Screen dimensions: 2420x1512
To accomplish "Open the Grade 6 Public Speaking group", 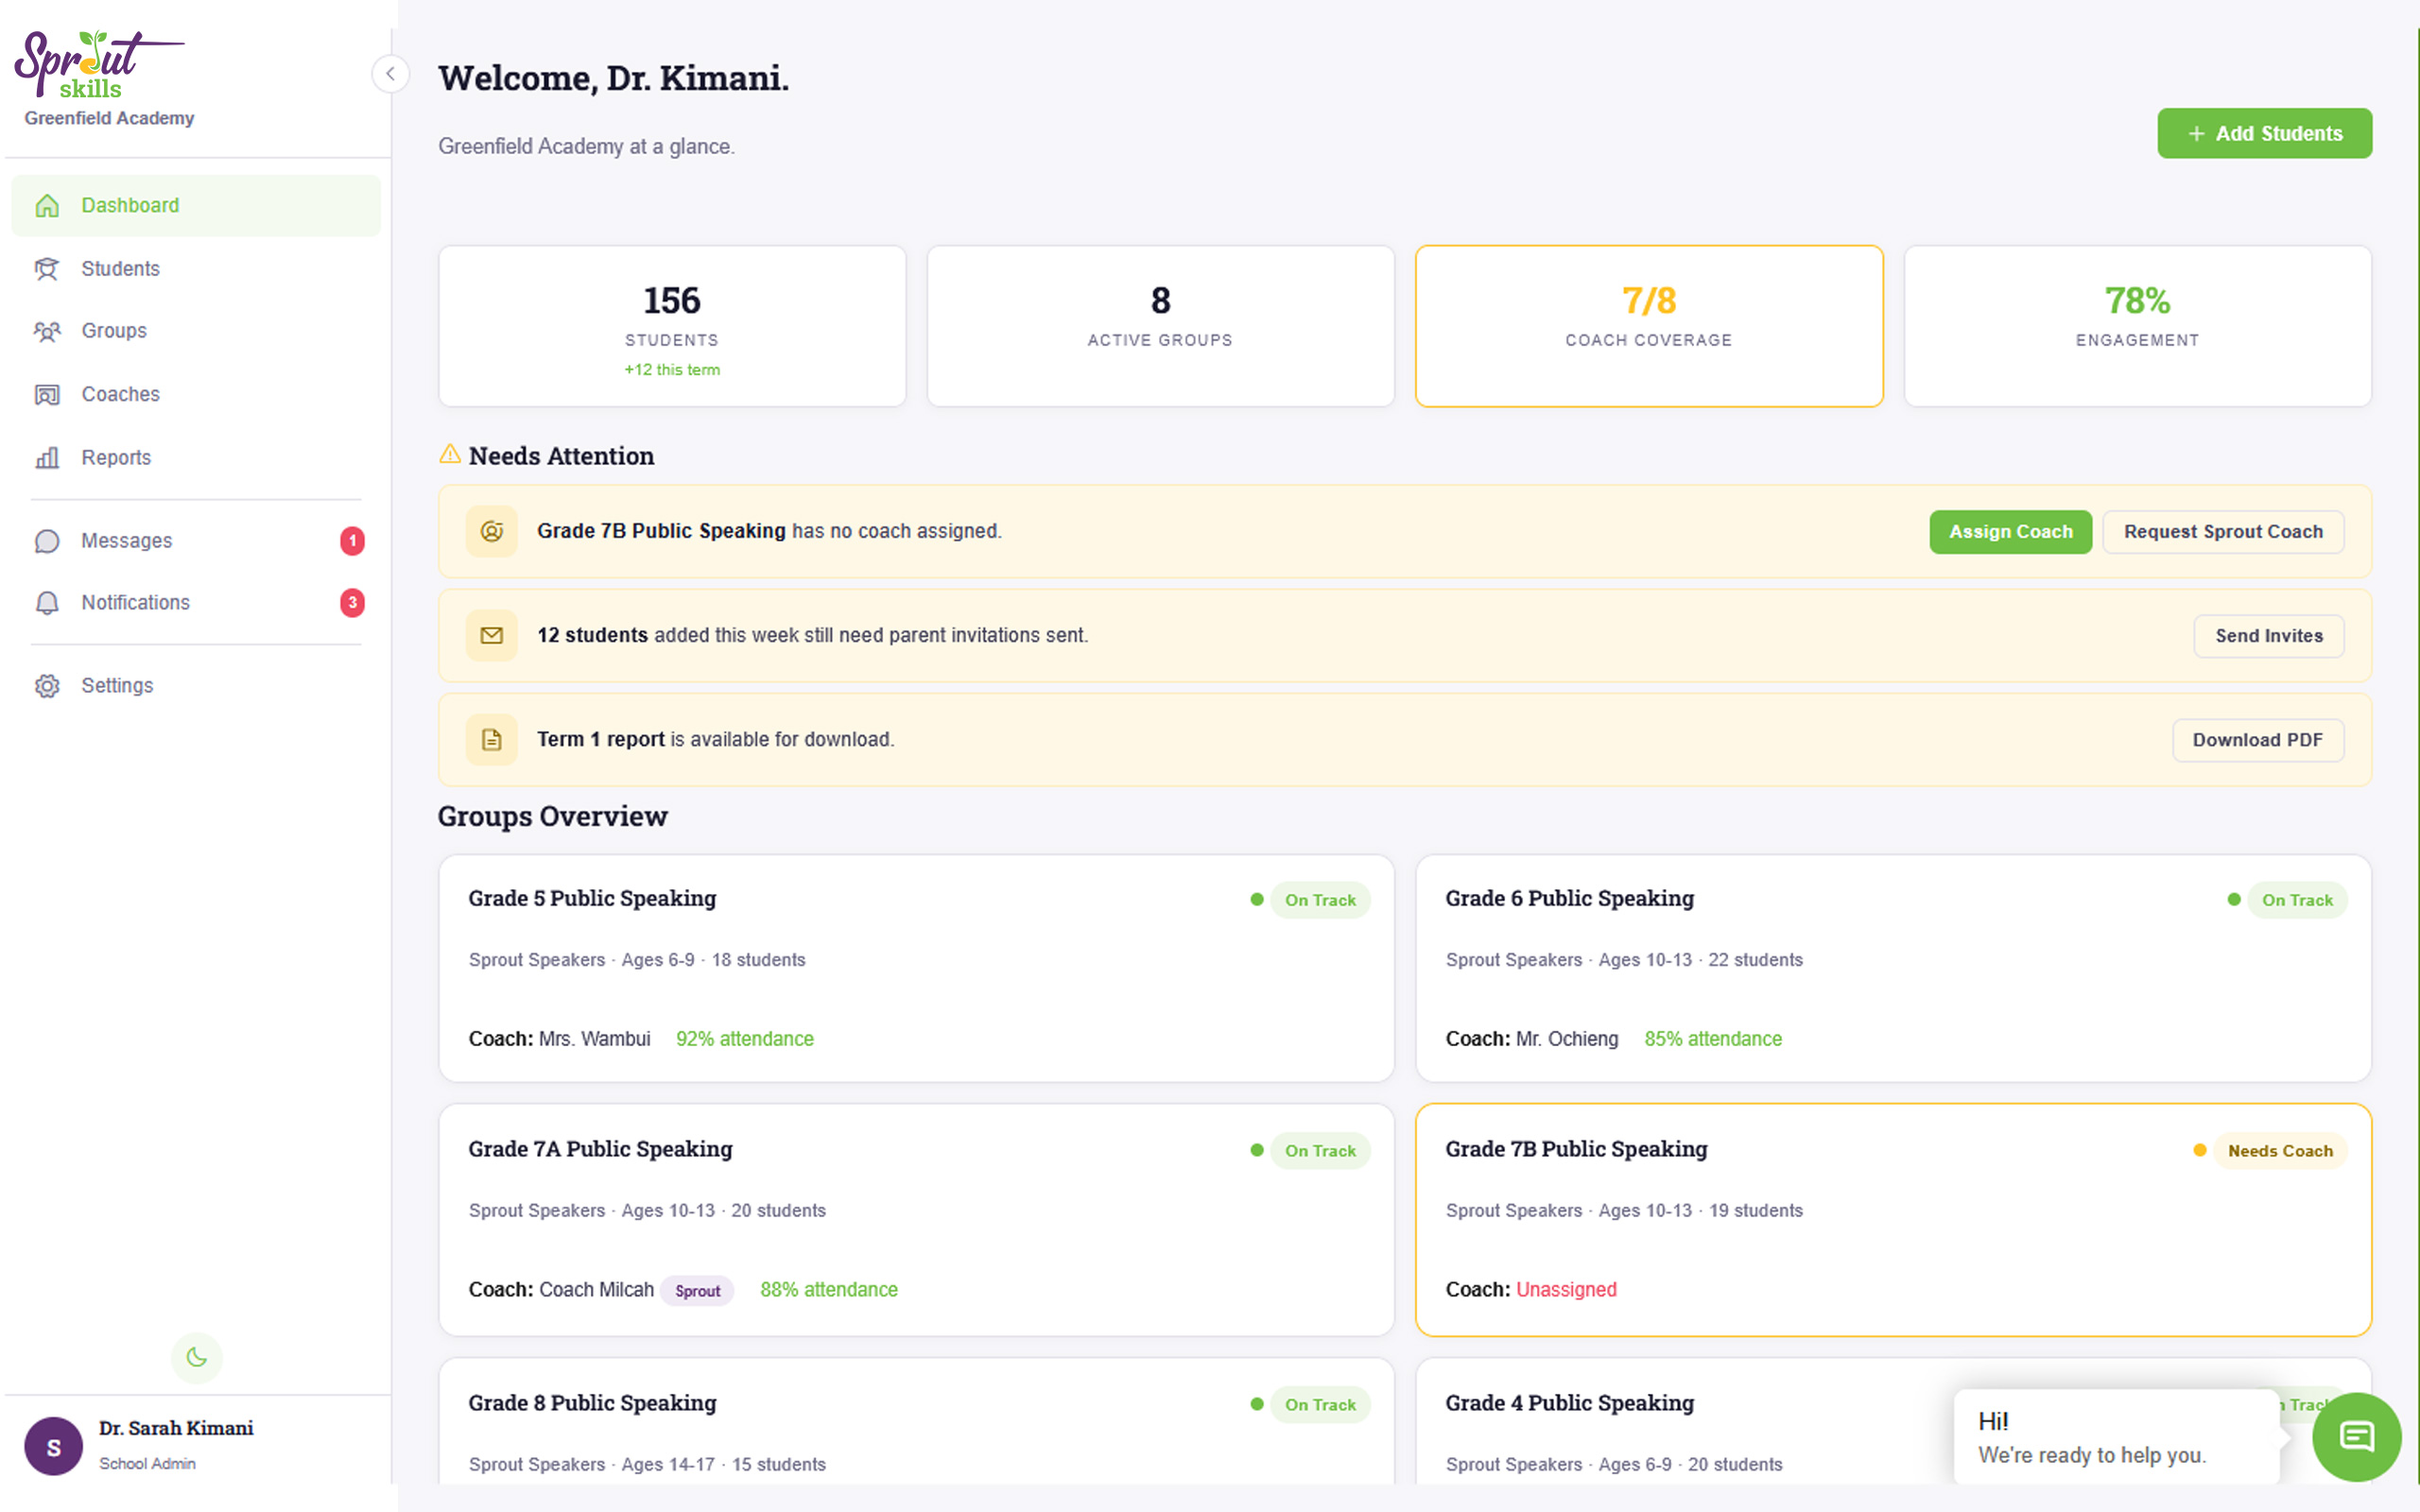I will 1893,967.
